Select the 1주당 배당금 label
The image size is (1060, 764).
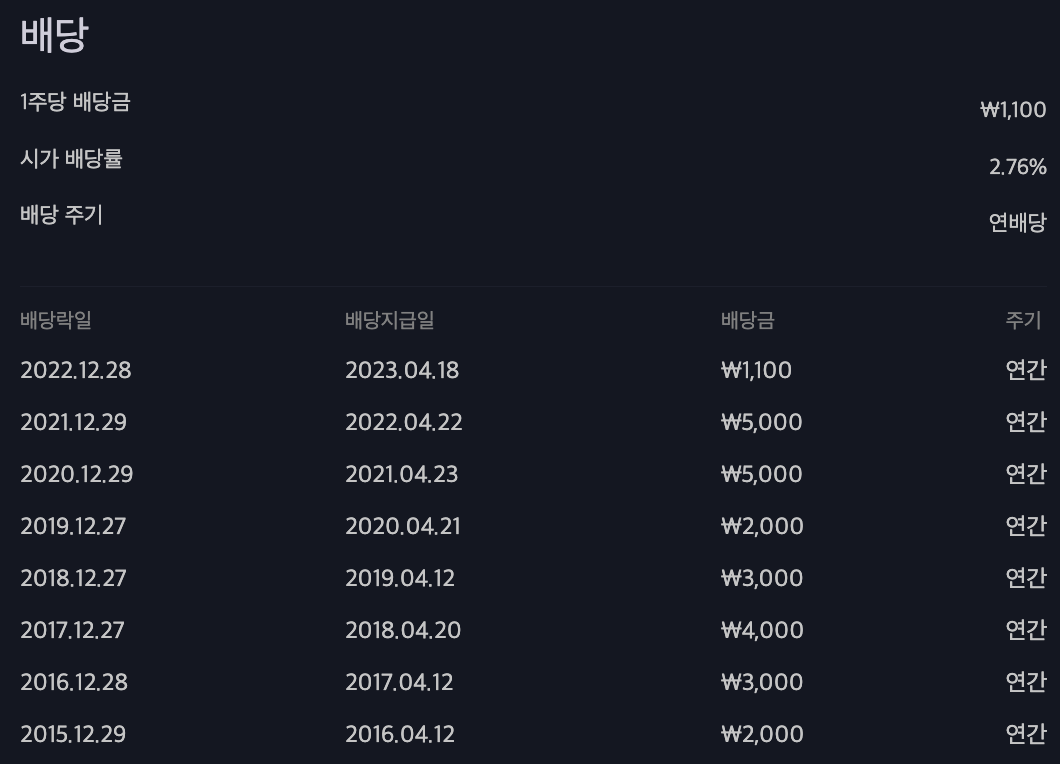click(x=75, y=102)
